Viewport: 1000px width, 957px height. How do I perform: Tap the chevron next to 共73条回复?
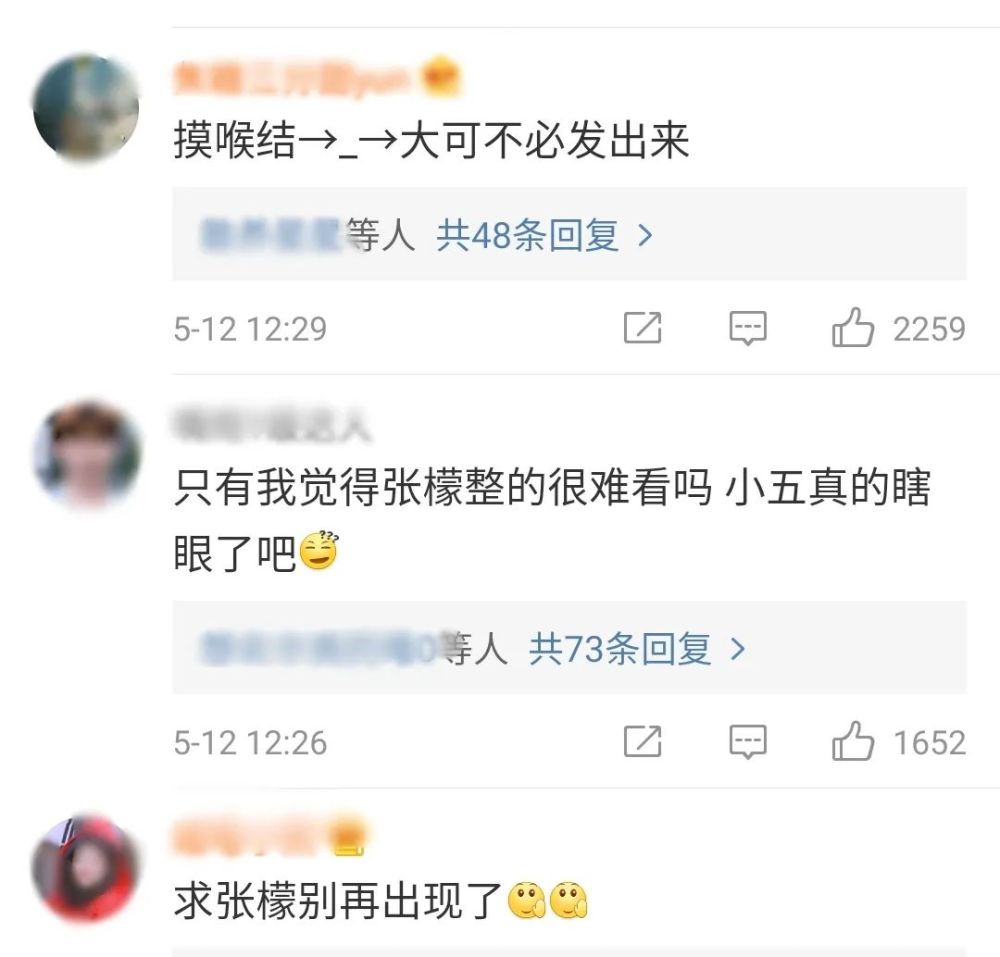[x=738, y=649]
